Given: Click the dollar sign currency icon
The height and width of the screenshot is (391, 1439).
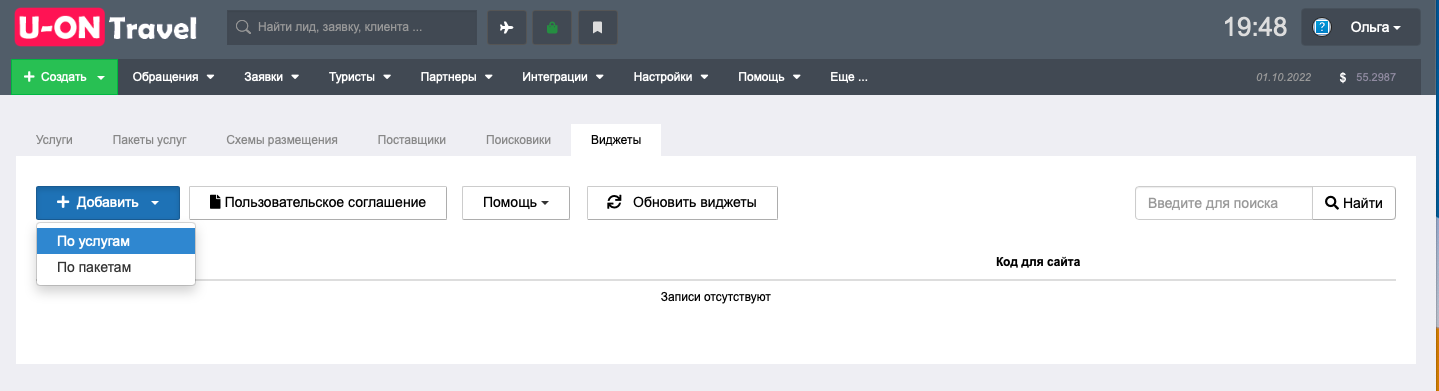Looking at the screenshot, I should (1343, 77).
